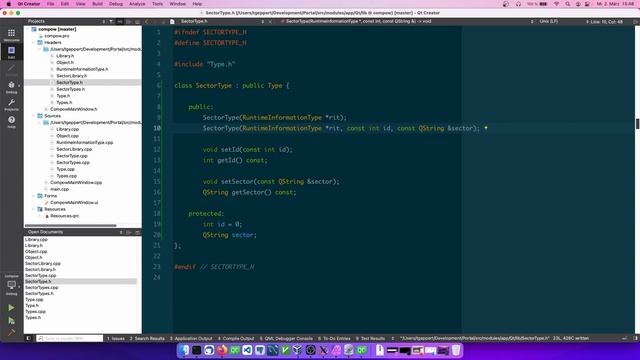Open the QML Debugger Console pane
Image resolution: width=640 pixels, height=360 pixels.
286,338
